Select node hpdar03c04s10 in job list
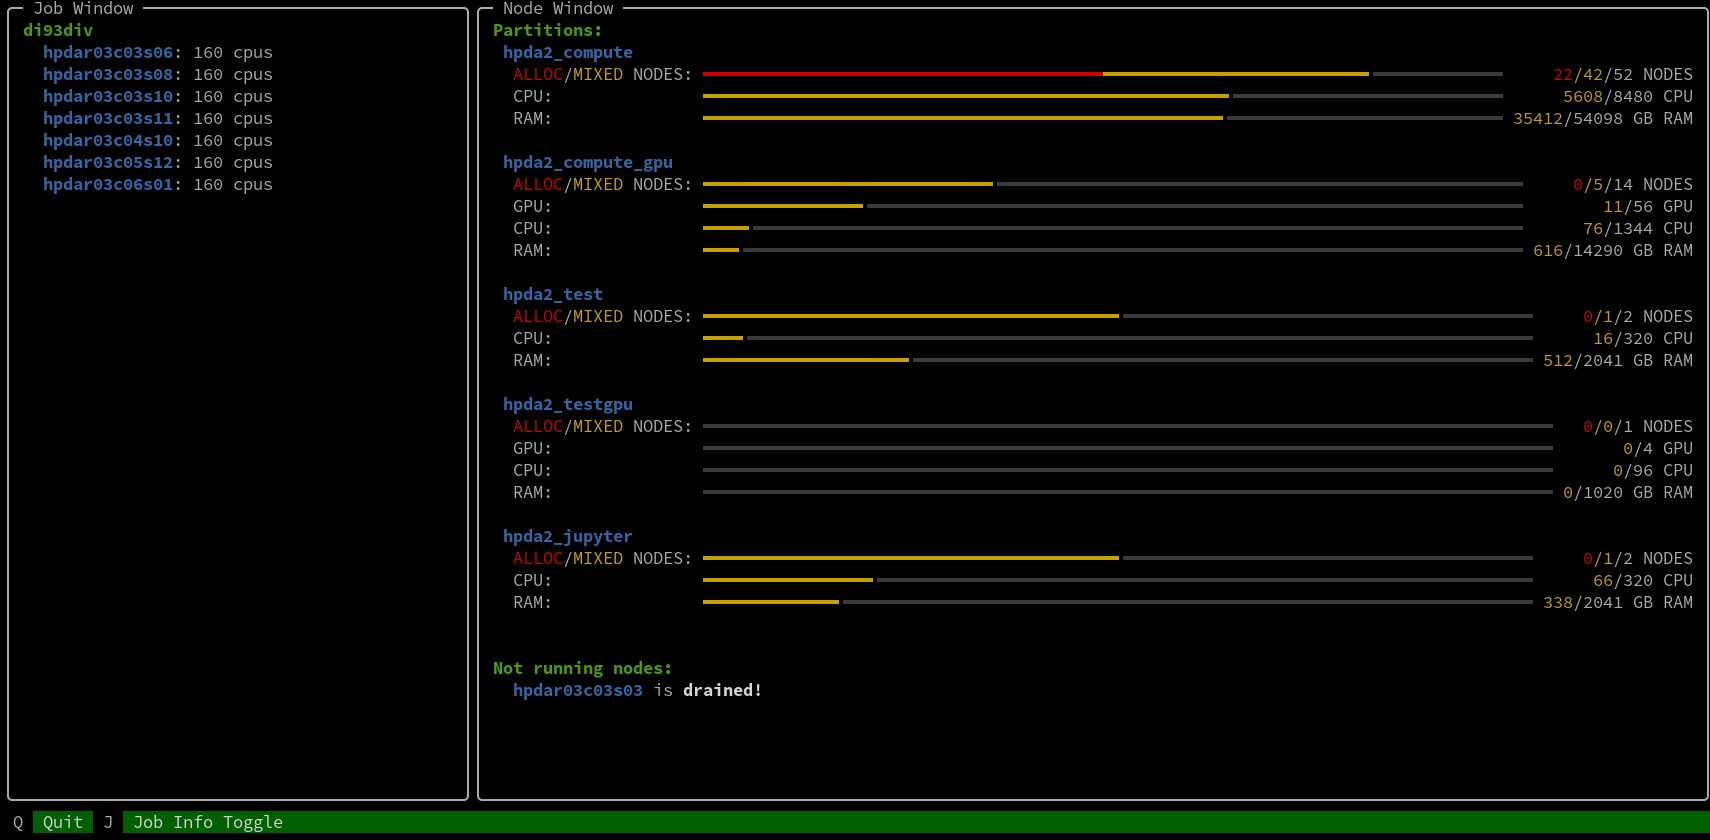 (x=108, y=140)
